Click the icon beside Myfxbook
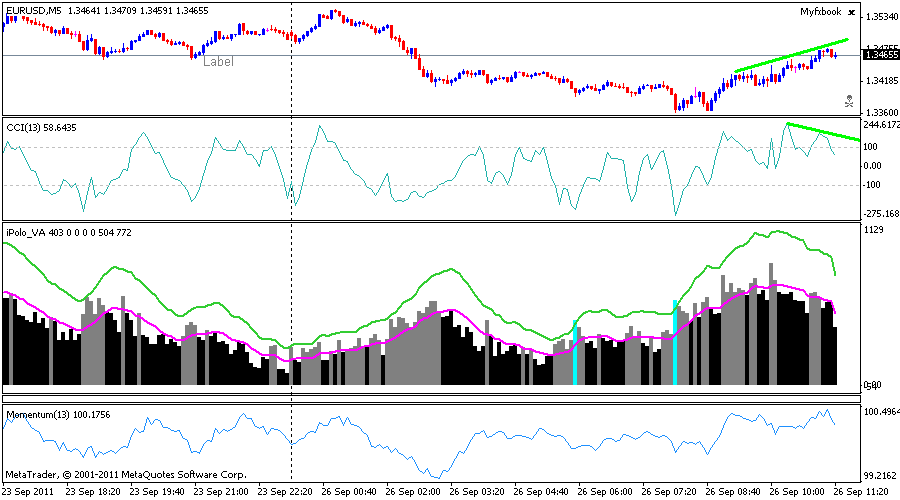The width and height of the screenshot is (900, 500). 850,12
